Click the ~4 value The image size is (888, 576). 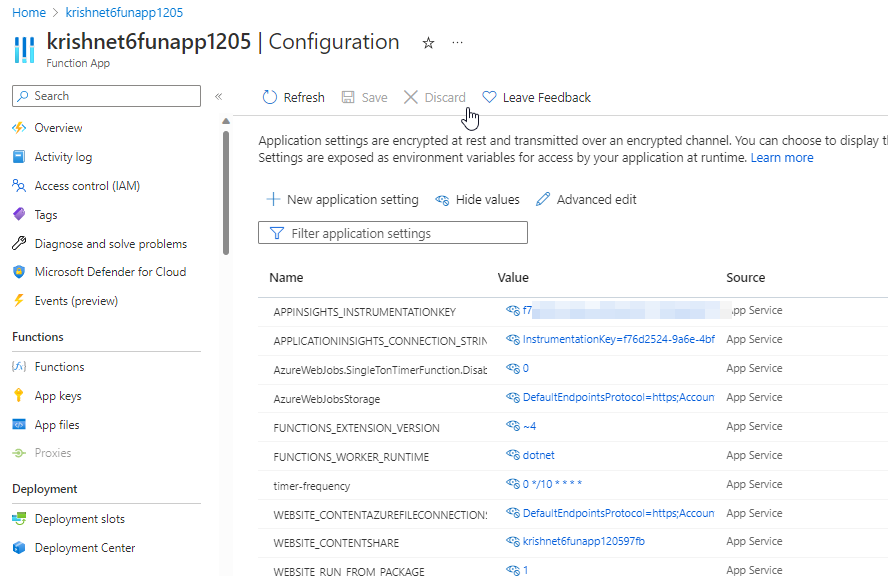click(529, 426)
